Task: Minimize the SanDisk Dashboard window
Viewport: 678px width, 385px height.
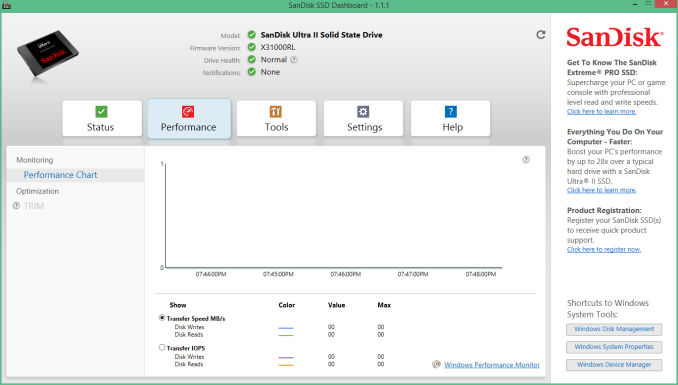Action: (635, 4)
